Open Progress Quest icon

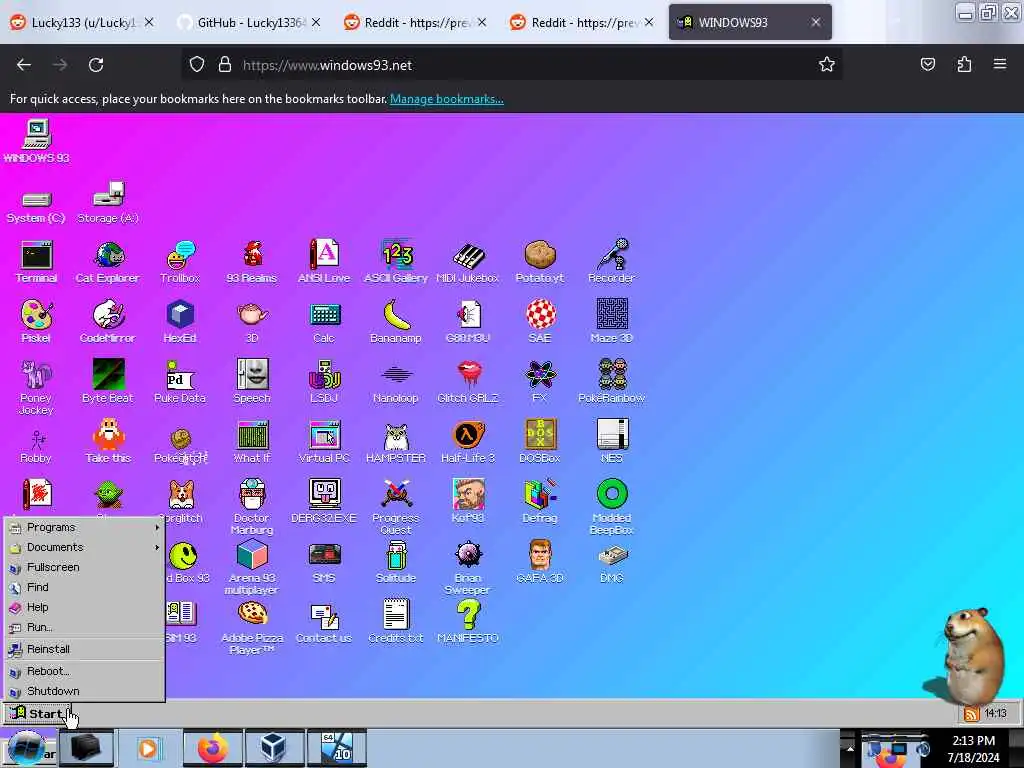tap(396, 507)
